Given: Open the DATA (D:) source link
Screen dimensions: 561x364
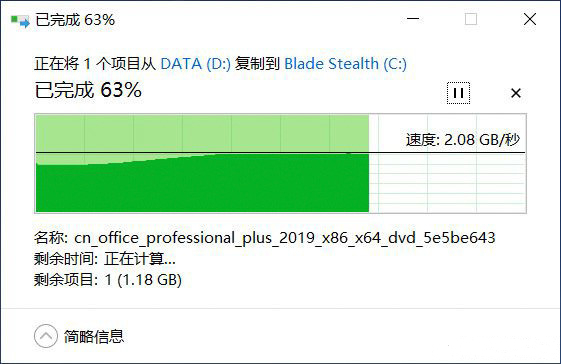Looking at the screenshot, I should pos(195,64).
